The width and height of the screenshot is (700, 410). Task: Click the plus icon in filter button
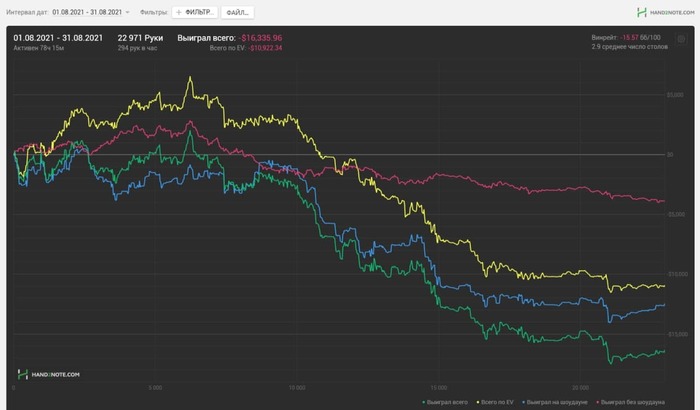[x=179, y=12]
